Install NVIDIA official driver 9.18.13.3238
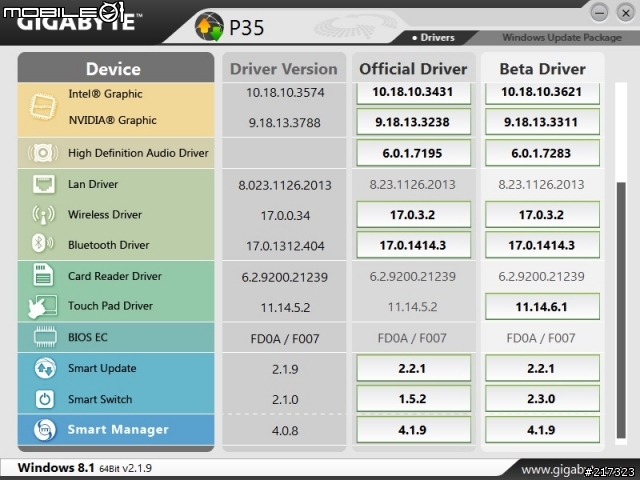The height and width of the screenshot is (480, 640). point(413,122)
